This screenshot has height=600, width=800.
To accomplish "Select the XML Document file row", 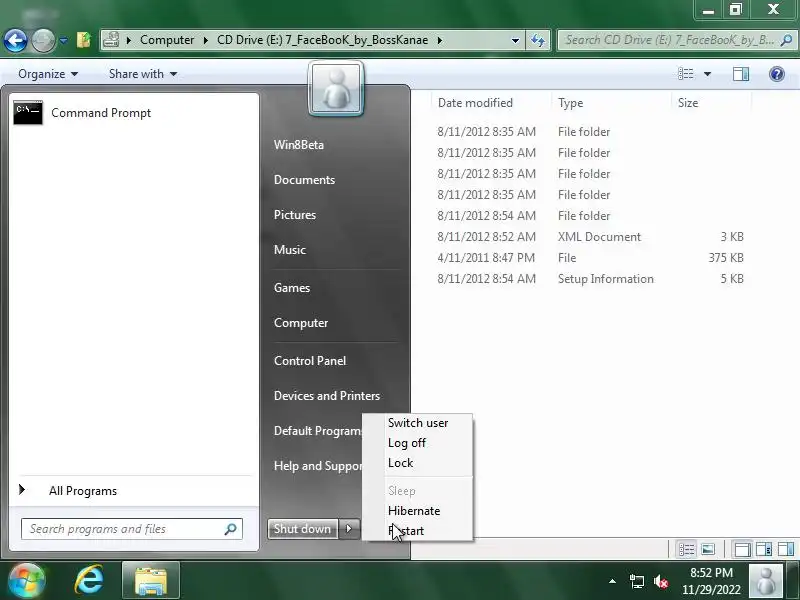I will coord(590,237).
